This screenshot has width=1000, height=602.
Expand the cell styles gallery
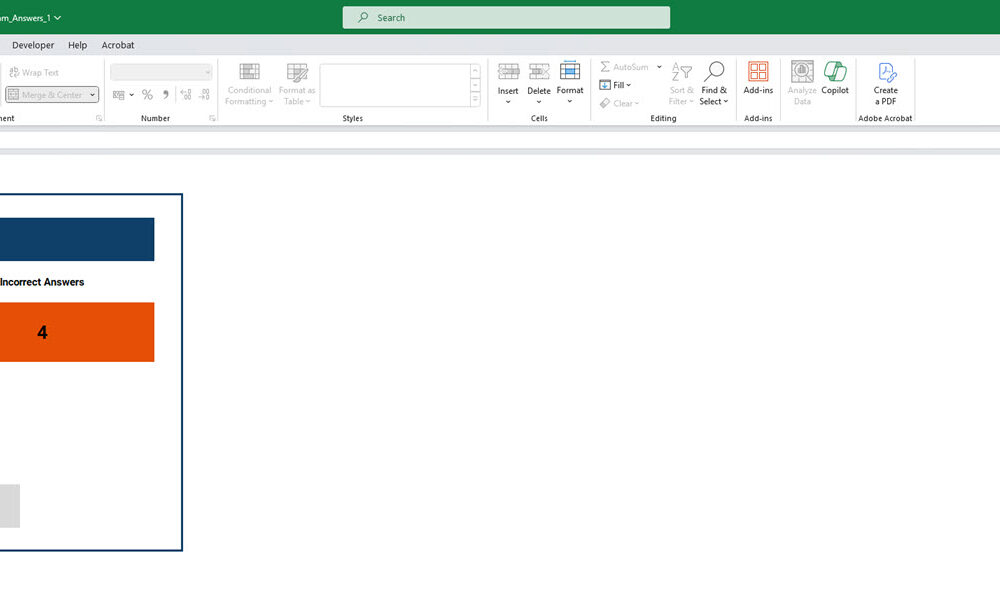point(475,99)
